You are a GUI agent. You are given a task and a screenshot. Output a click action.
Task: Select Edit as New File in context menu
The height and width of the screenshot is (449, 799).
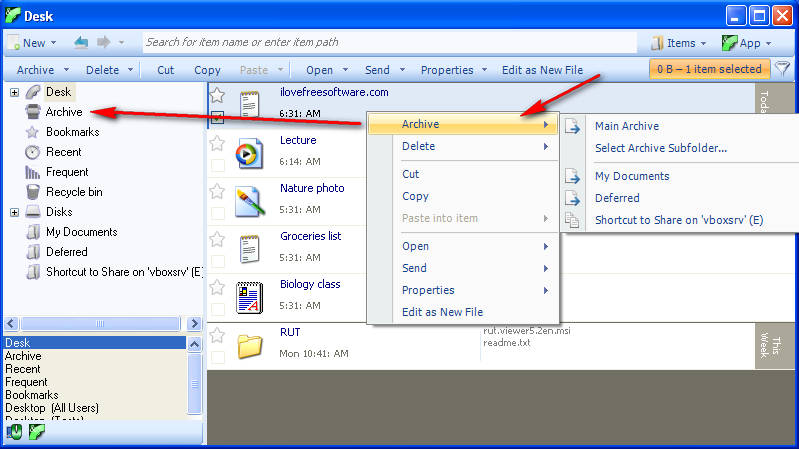click(x=442, y=312)
